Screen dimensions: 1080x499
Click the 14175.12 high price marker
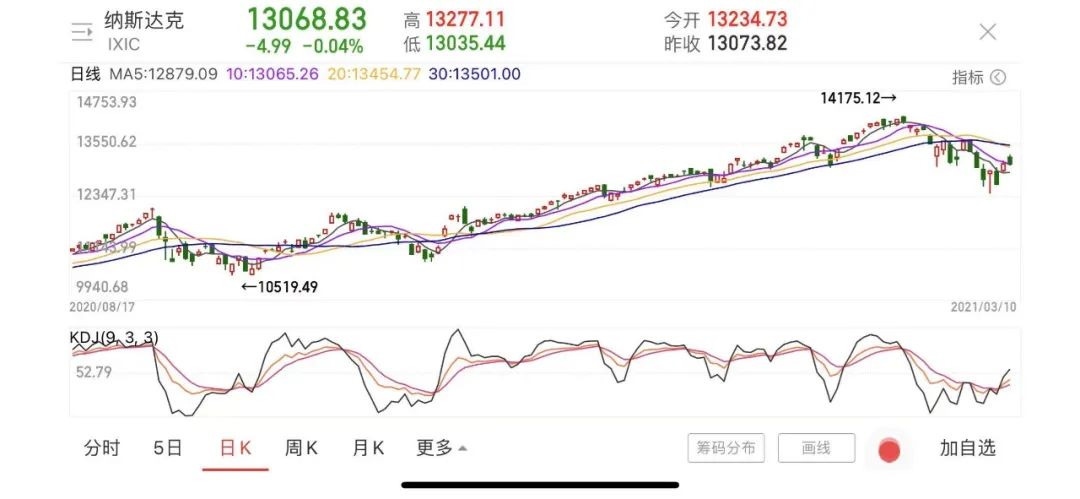coord(858,98)
